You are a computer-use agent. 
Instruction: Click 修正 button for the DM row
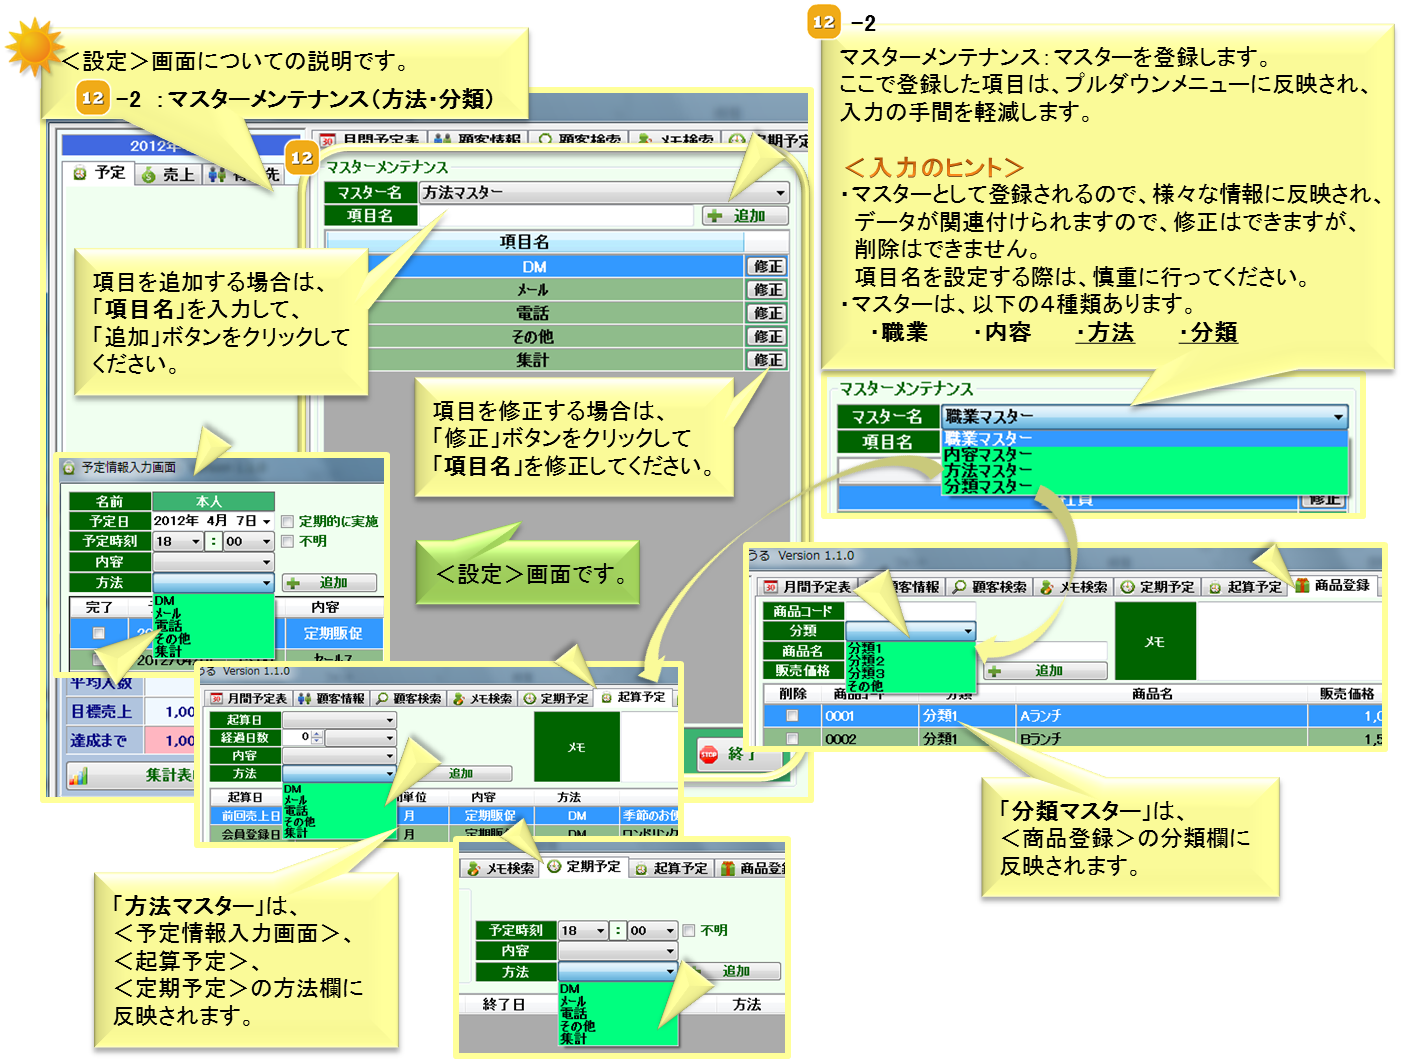click(x=768, y=267)
